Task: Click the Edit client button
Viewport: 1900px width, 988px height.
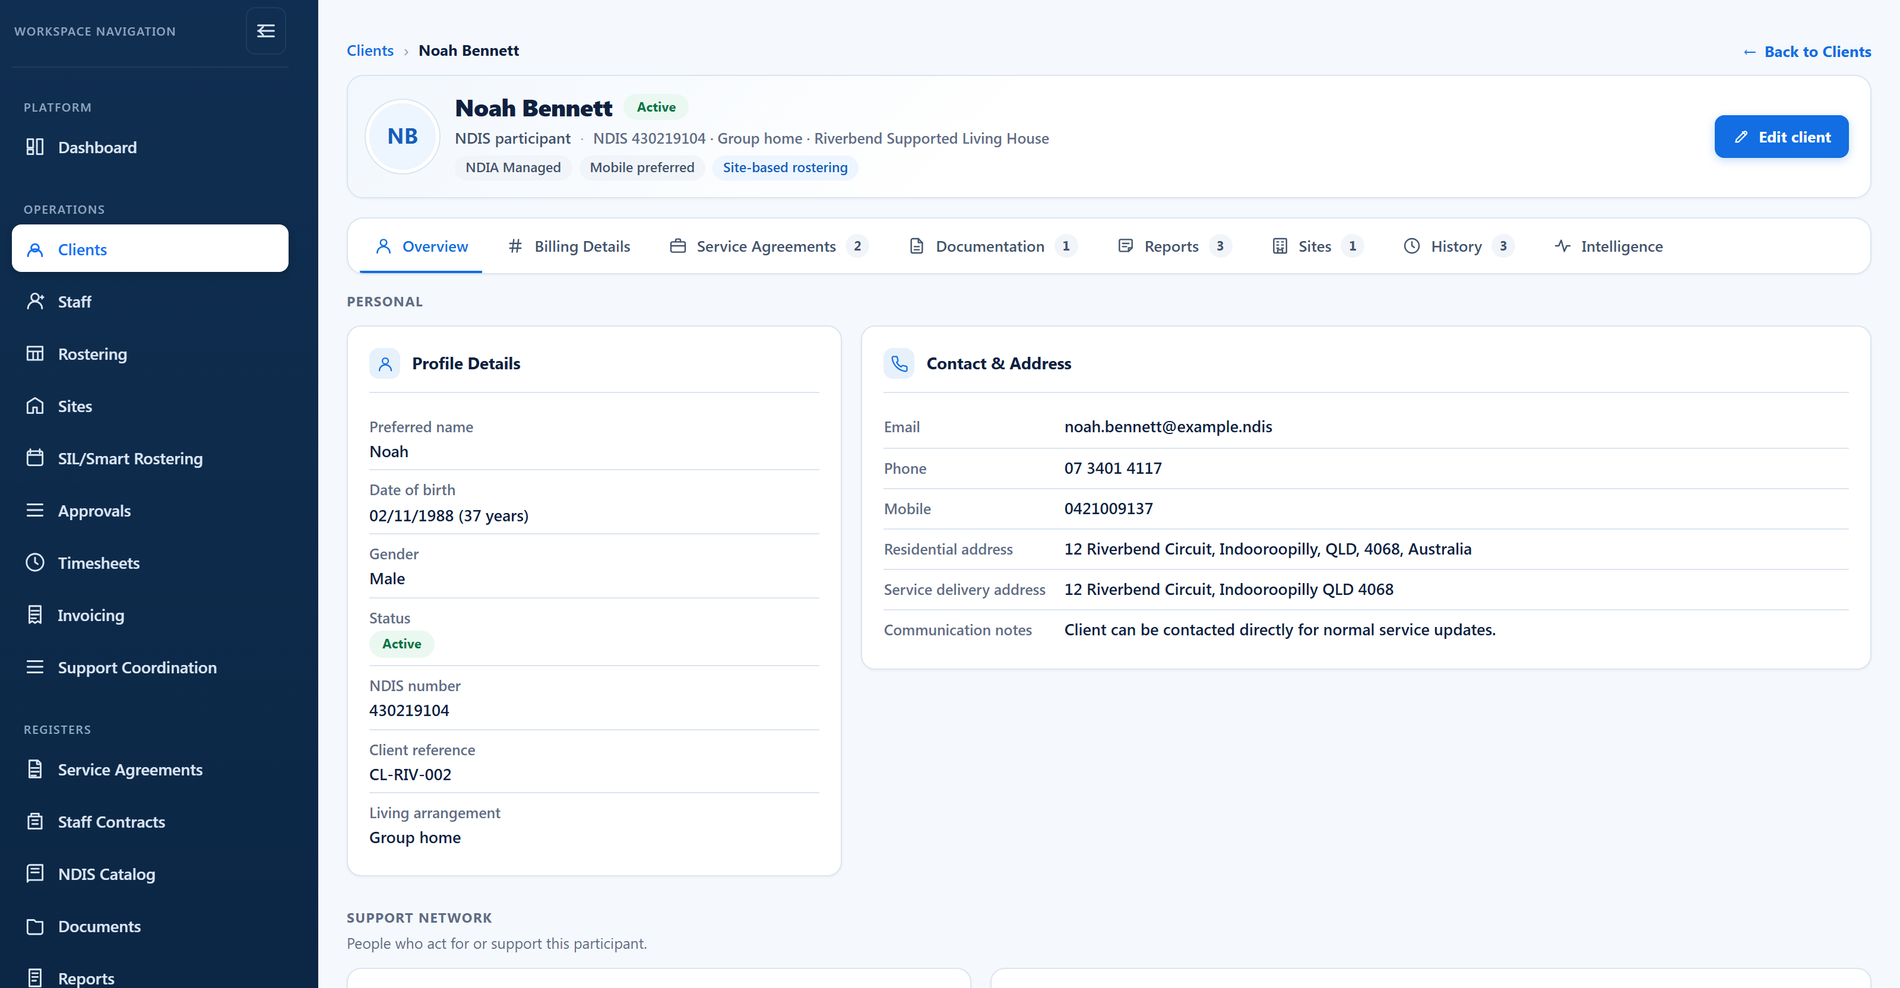Action: (1781, 137)
